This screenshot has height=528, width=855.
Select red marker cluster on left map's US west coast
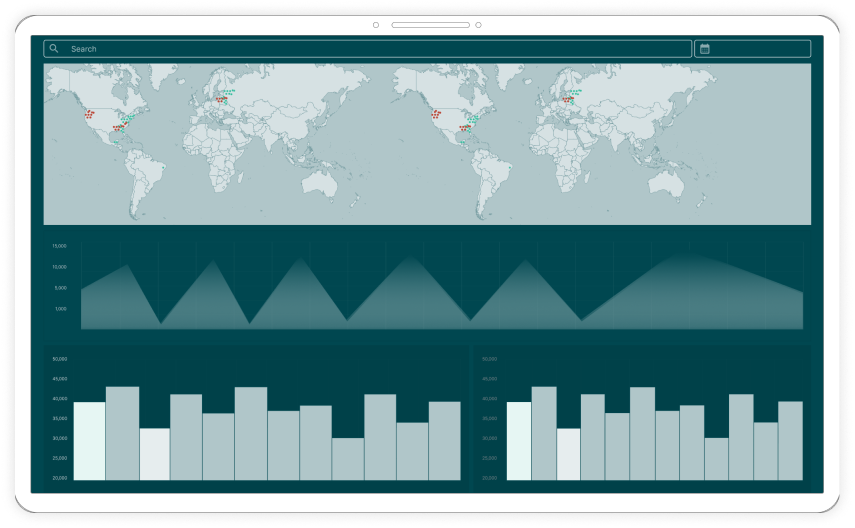point(90,114)
